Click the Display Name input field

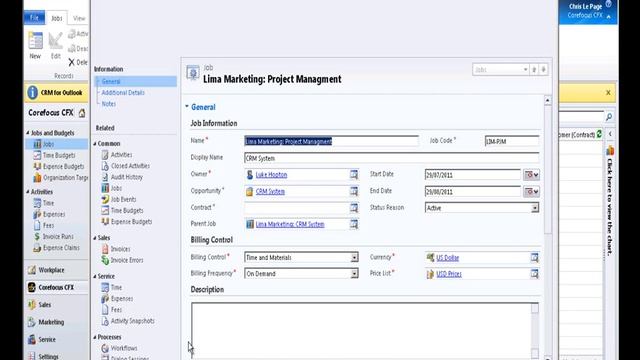tap(391, 158)
